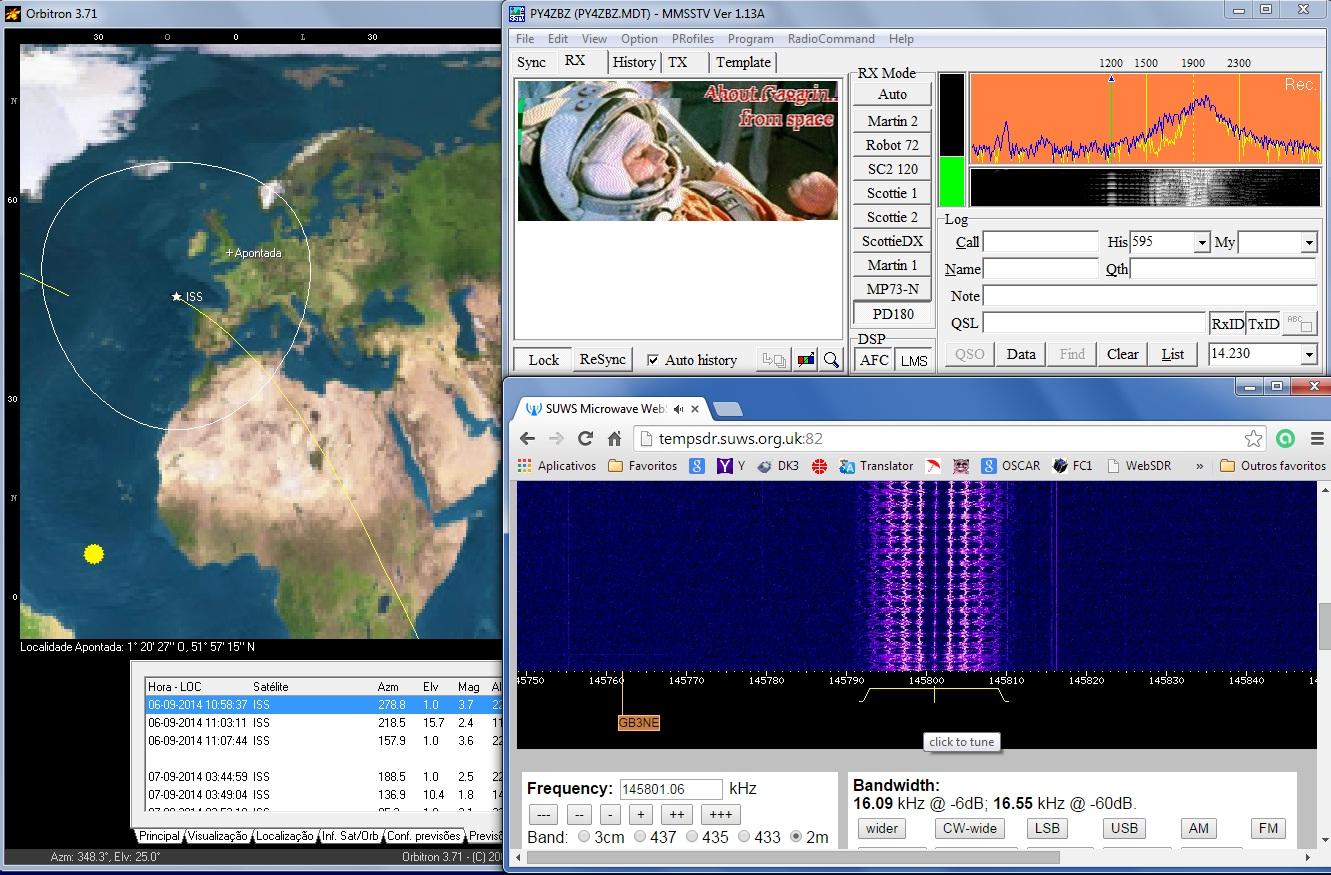Uncheck the Auto history checkbox
Image resolution: width=1331 pixels, height=875 pixels.
tap(653, 360)
